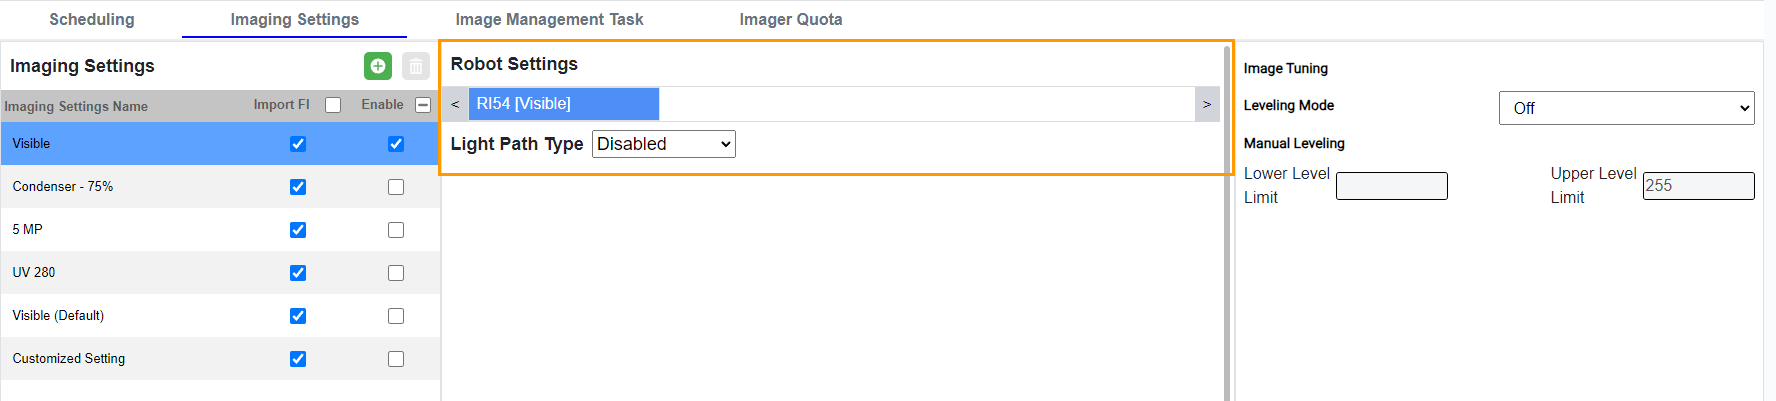Click the Lower Level Limit field
This screenshot has height=401, width=1776.
[1391, 186]
